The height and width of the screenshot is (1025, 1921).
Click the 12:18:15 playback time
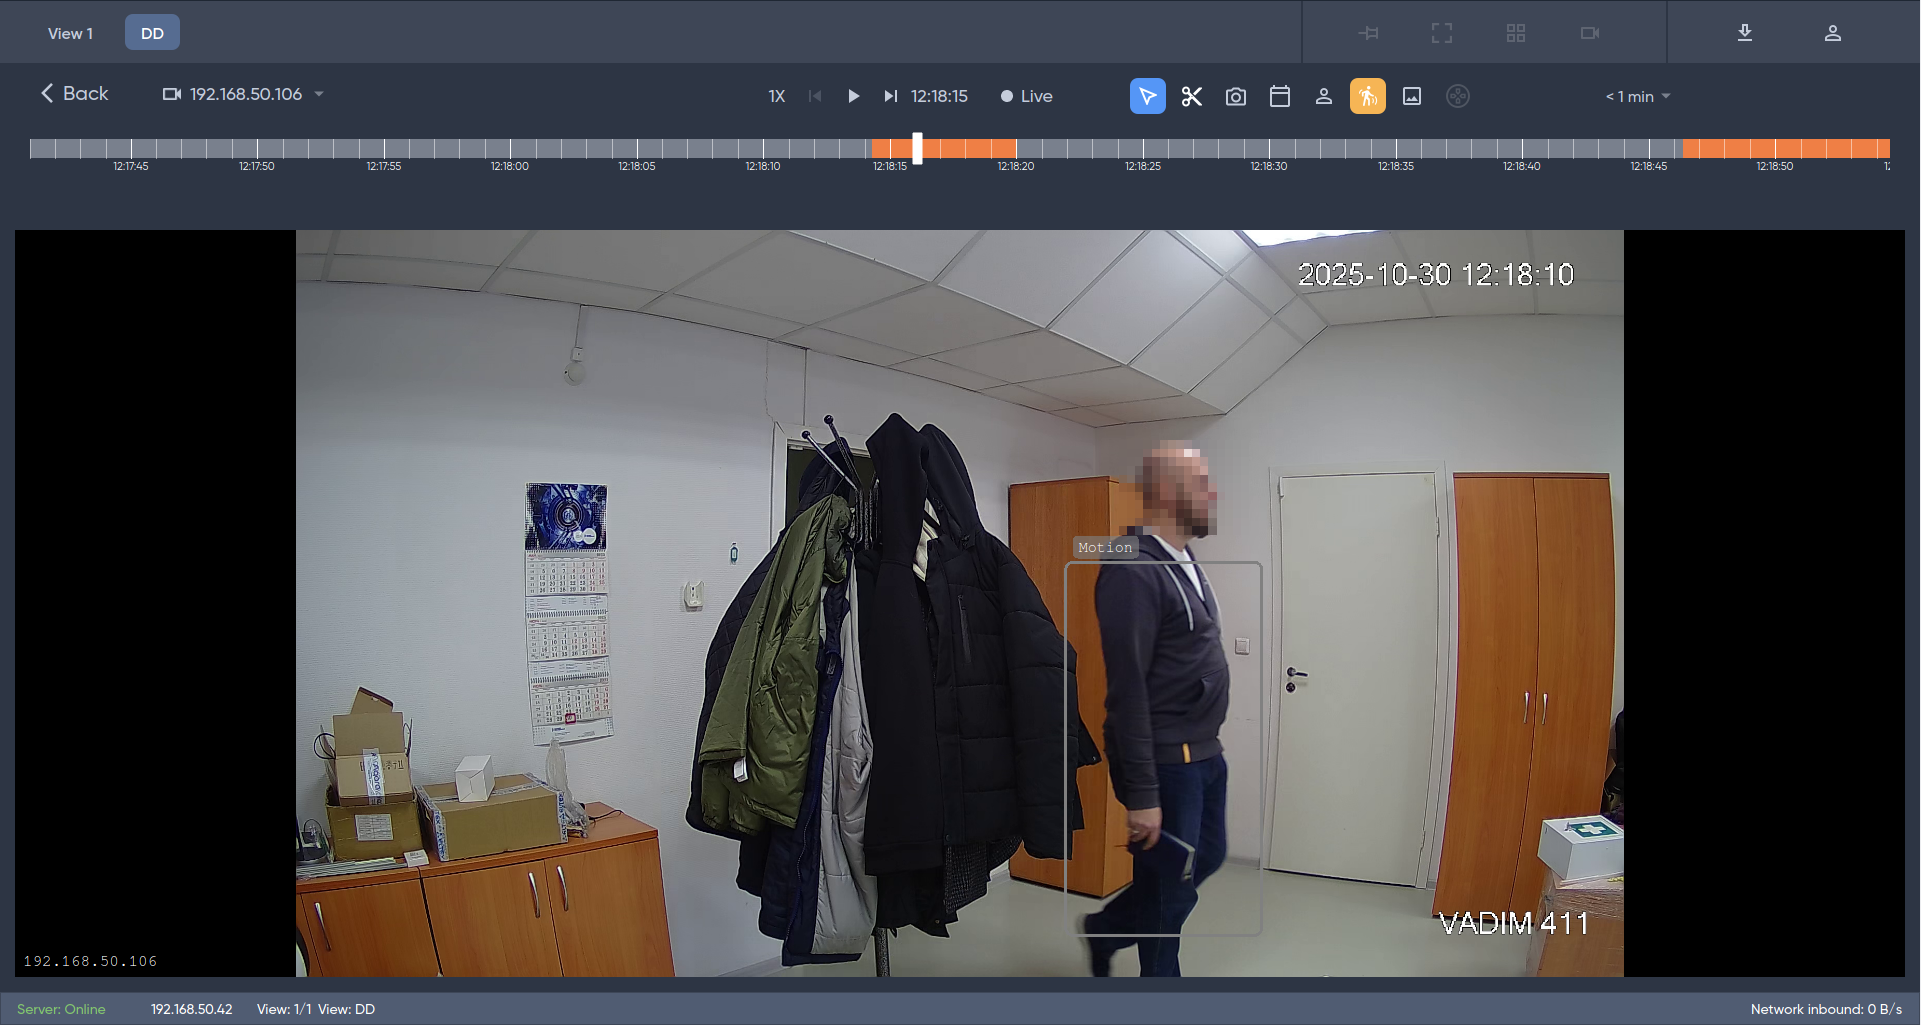tap(939, 96)
